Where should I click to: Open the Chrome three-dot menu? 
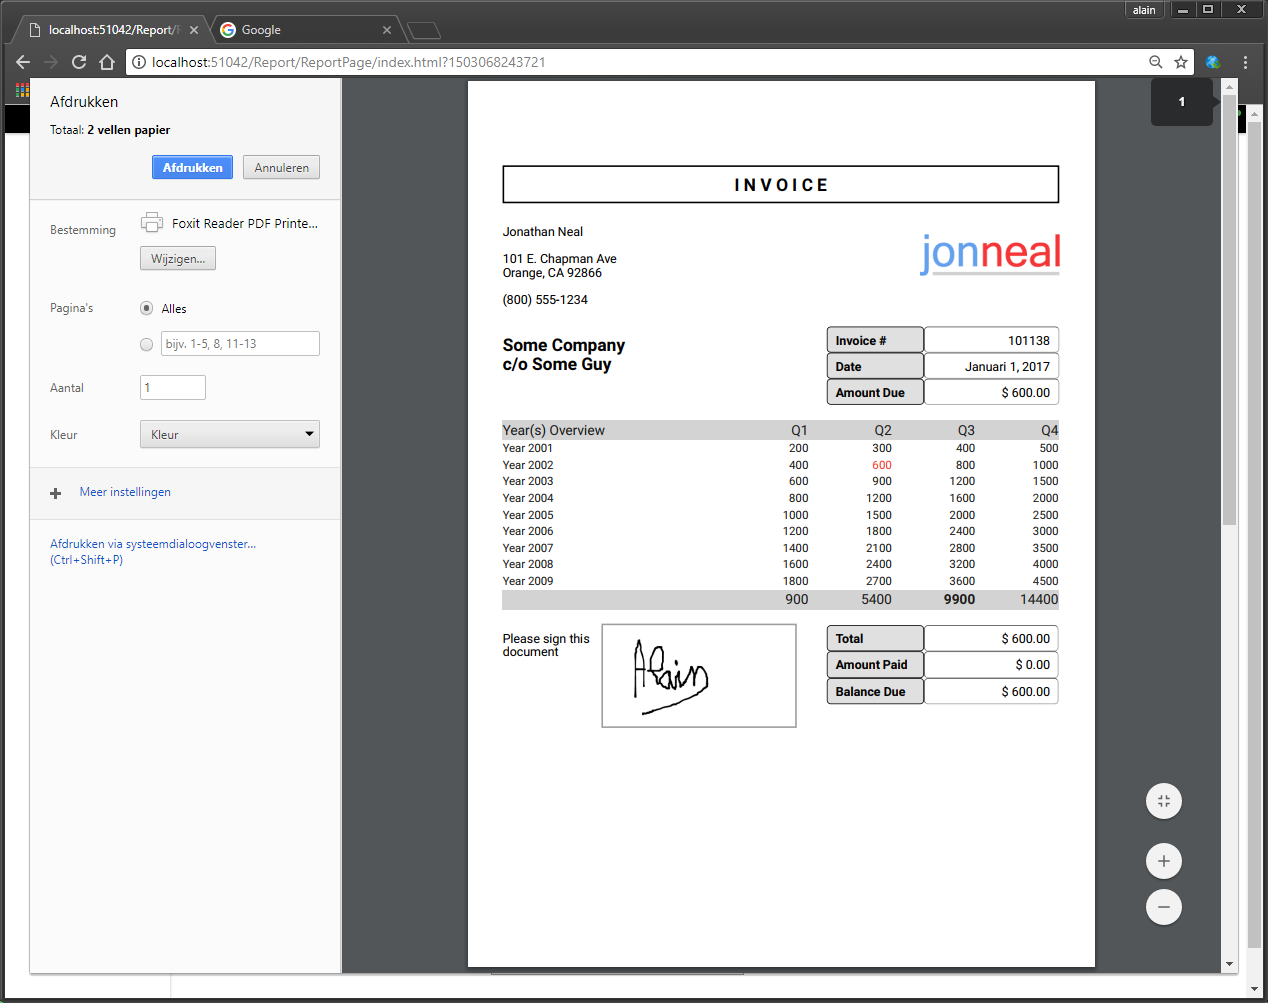[1245, 62]
